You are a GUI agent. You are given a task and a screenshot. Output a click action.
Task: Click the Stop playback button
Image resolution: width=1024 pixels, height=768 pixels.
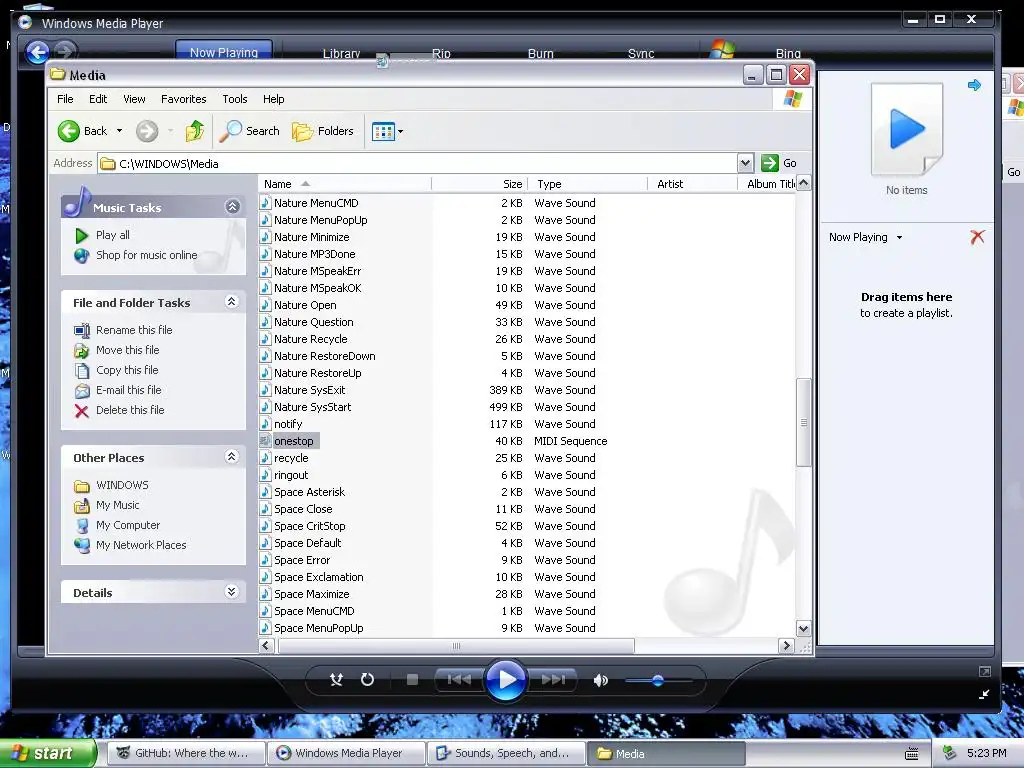point(412,680)
